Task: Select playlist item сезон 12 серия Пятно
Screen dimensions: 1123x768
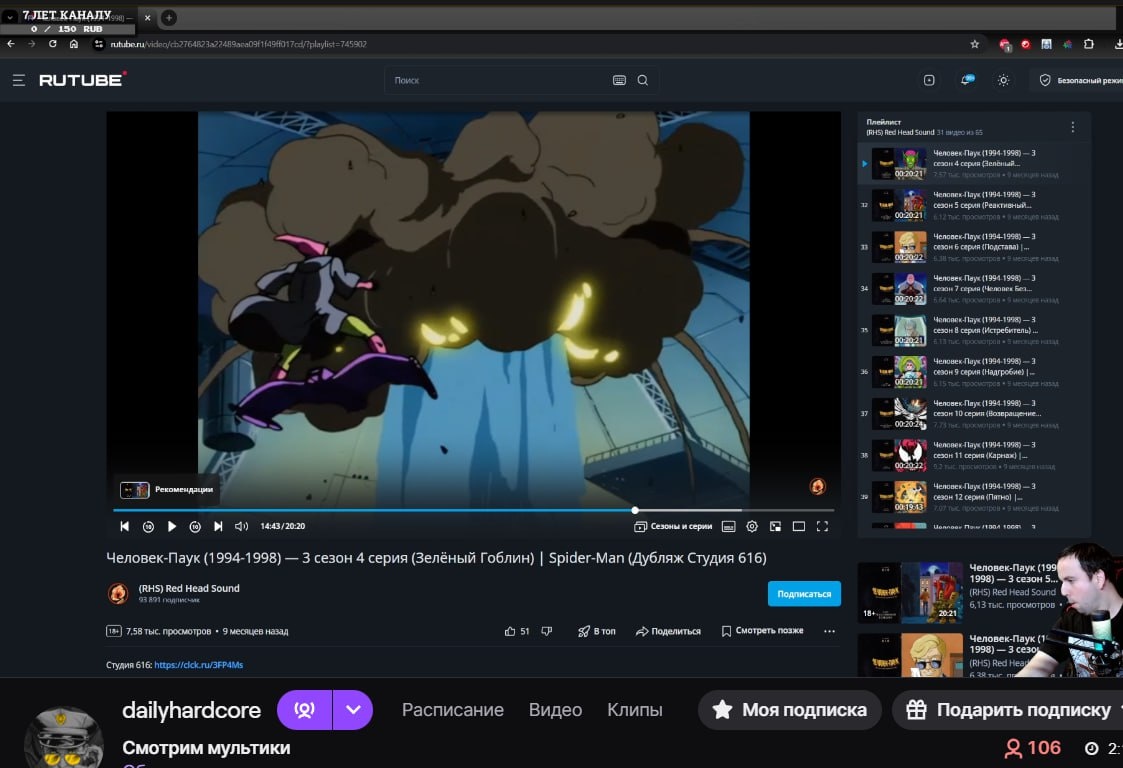Action: (974, 496)
